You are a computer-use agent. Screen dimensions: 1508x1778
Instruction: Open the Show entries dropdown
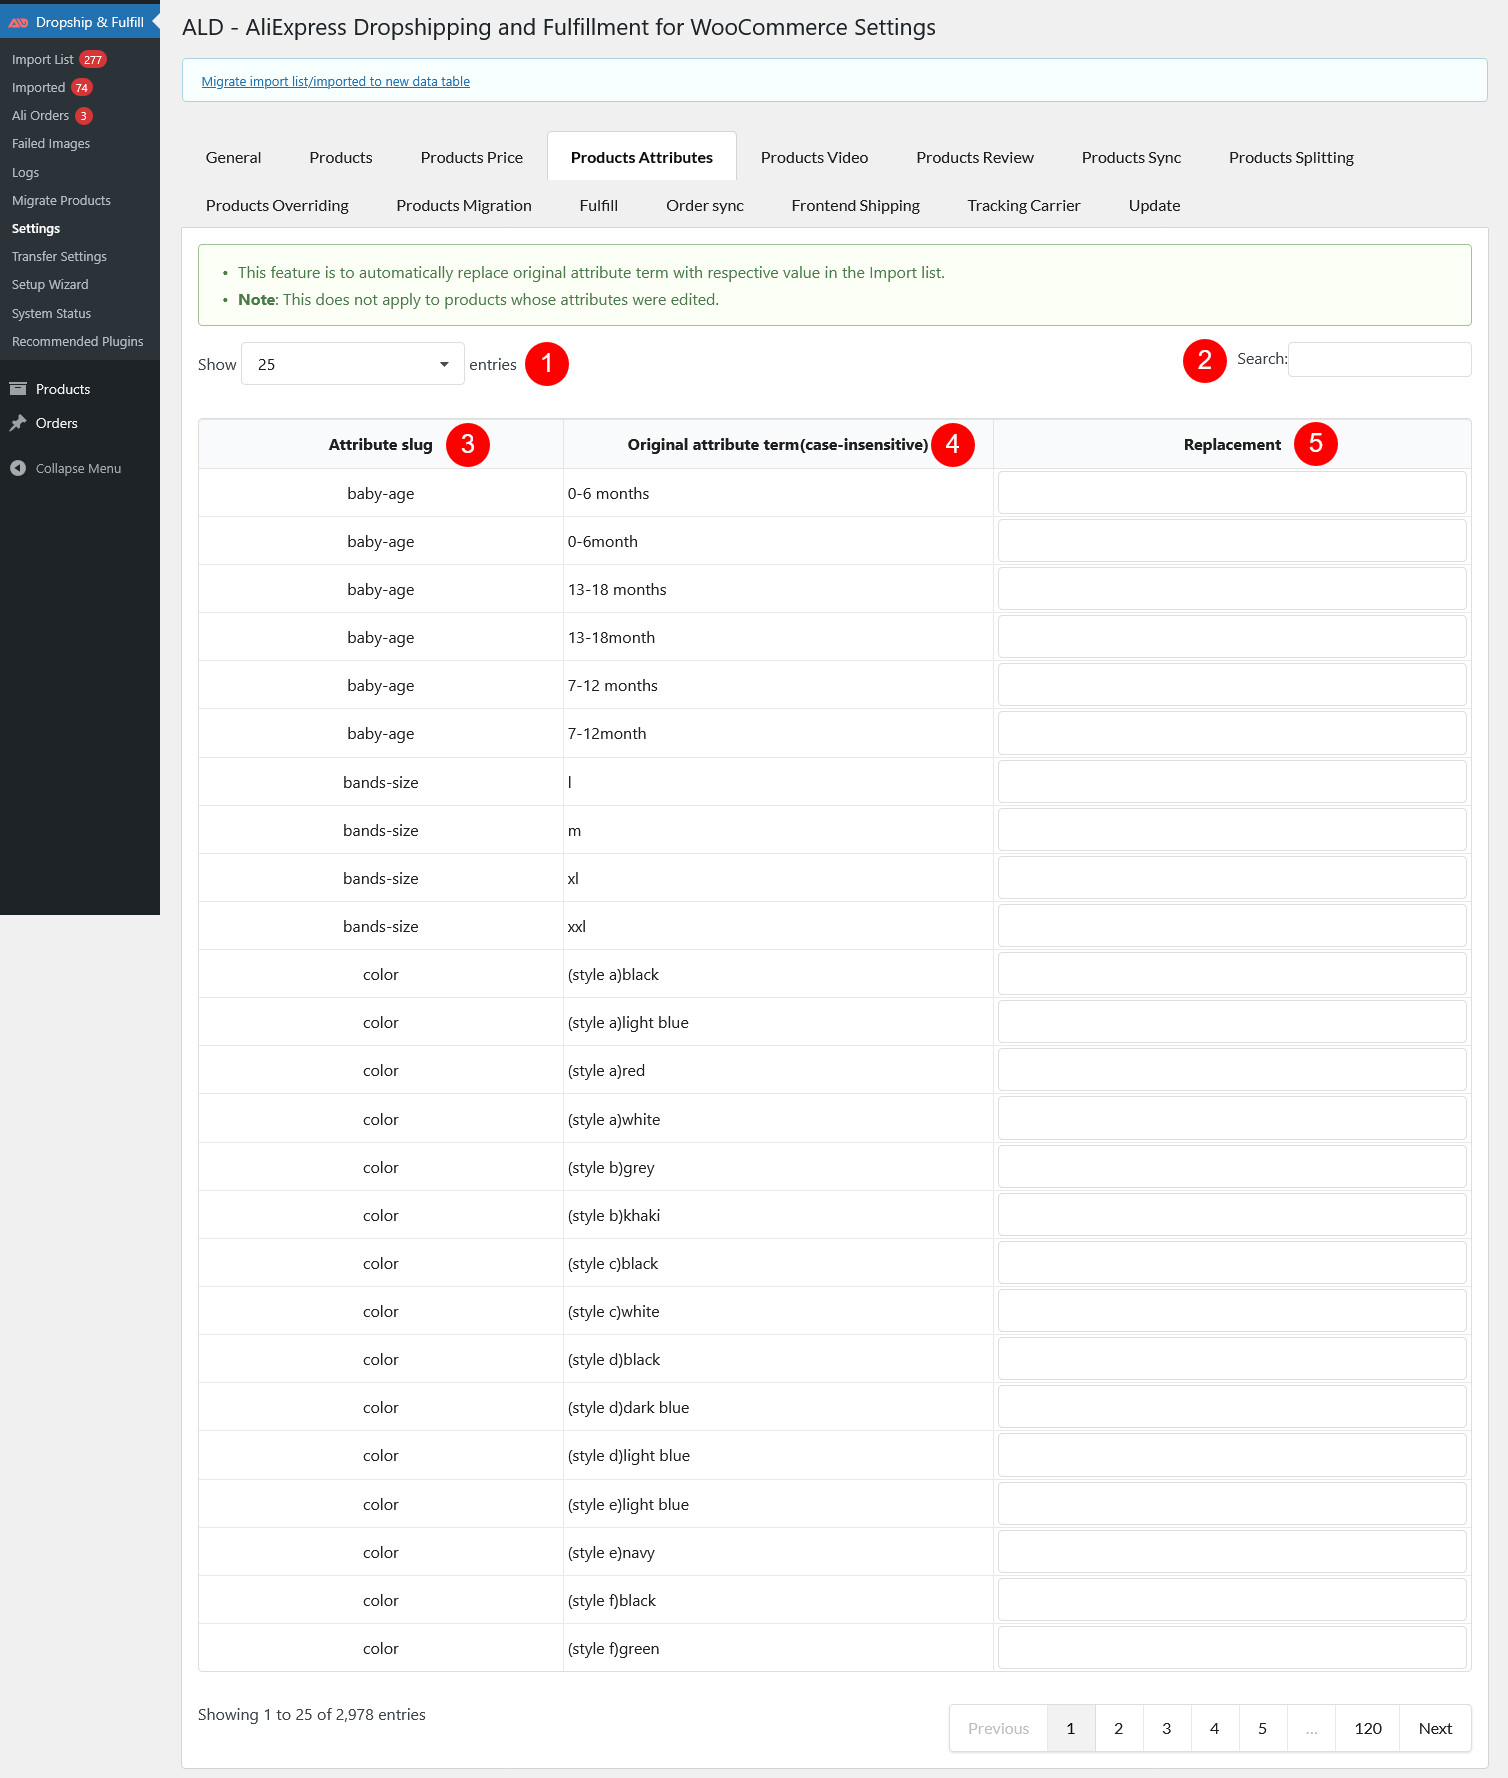pos(352,364)
